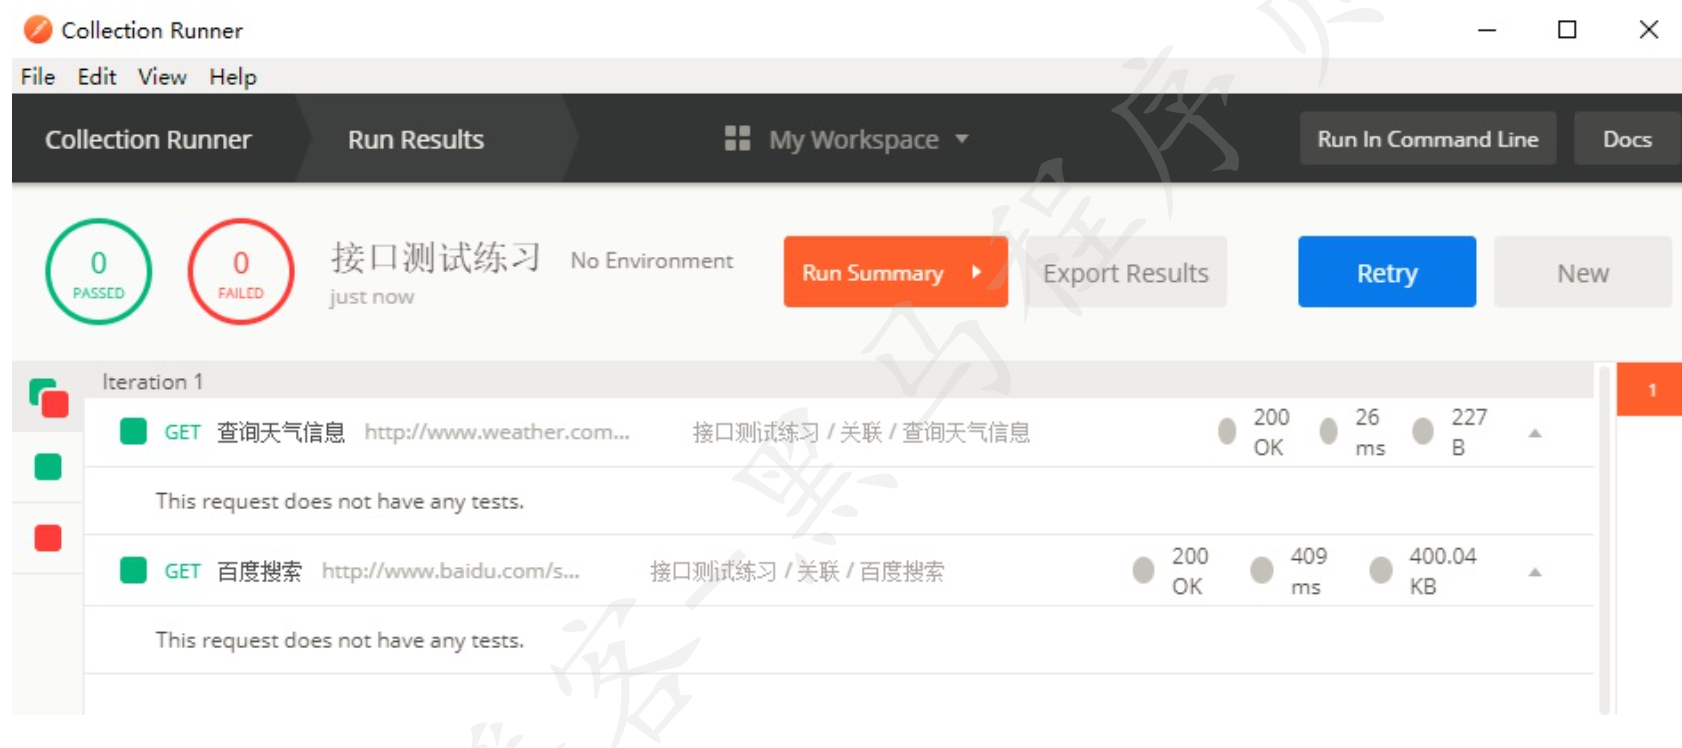
Task: Open the 百度搜索 request name
Action: pyautogui.click(x=259, y=571)
